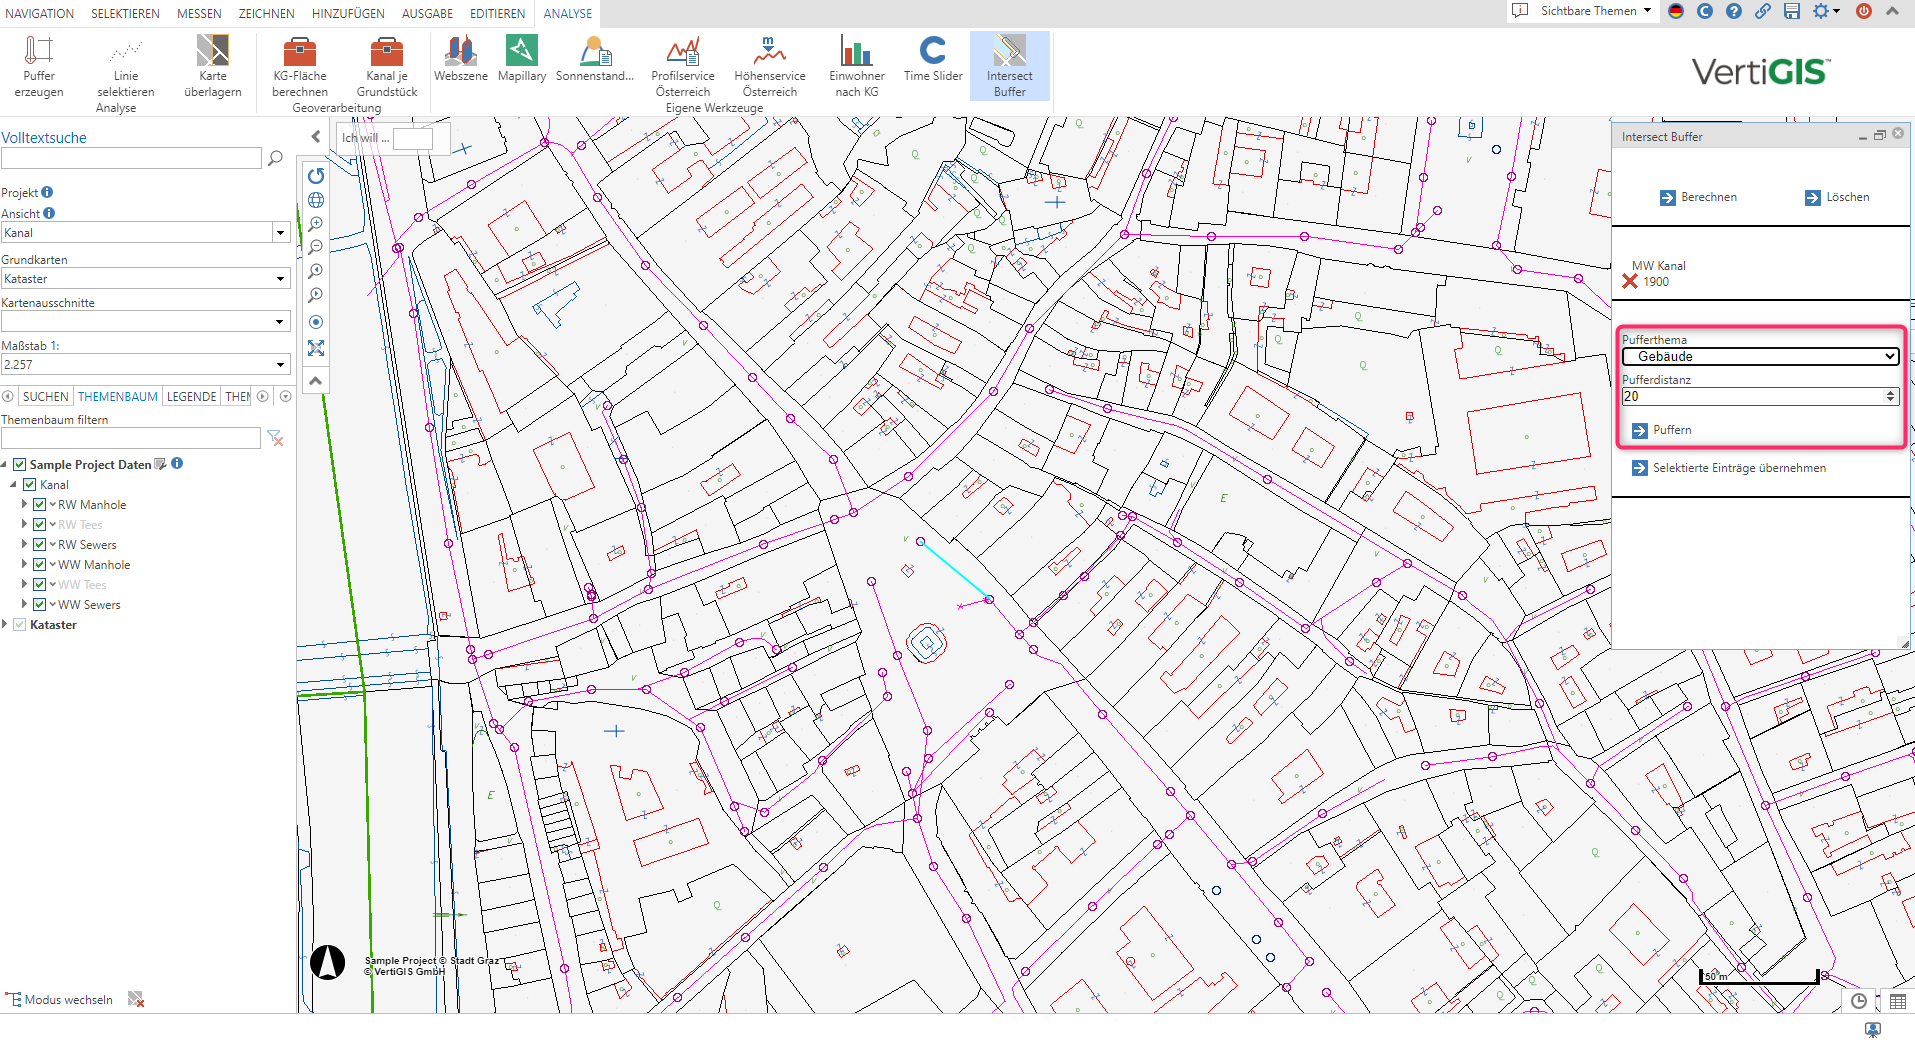Select the Karte überlagern tool

pos(212,66)
